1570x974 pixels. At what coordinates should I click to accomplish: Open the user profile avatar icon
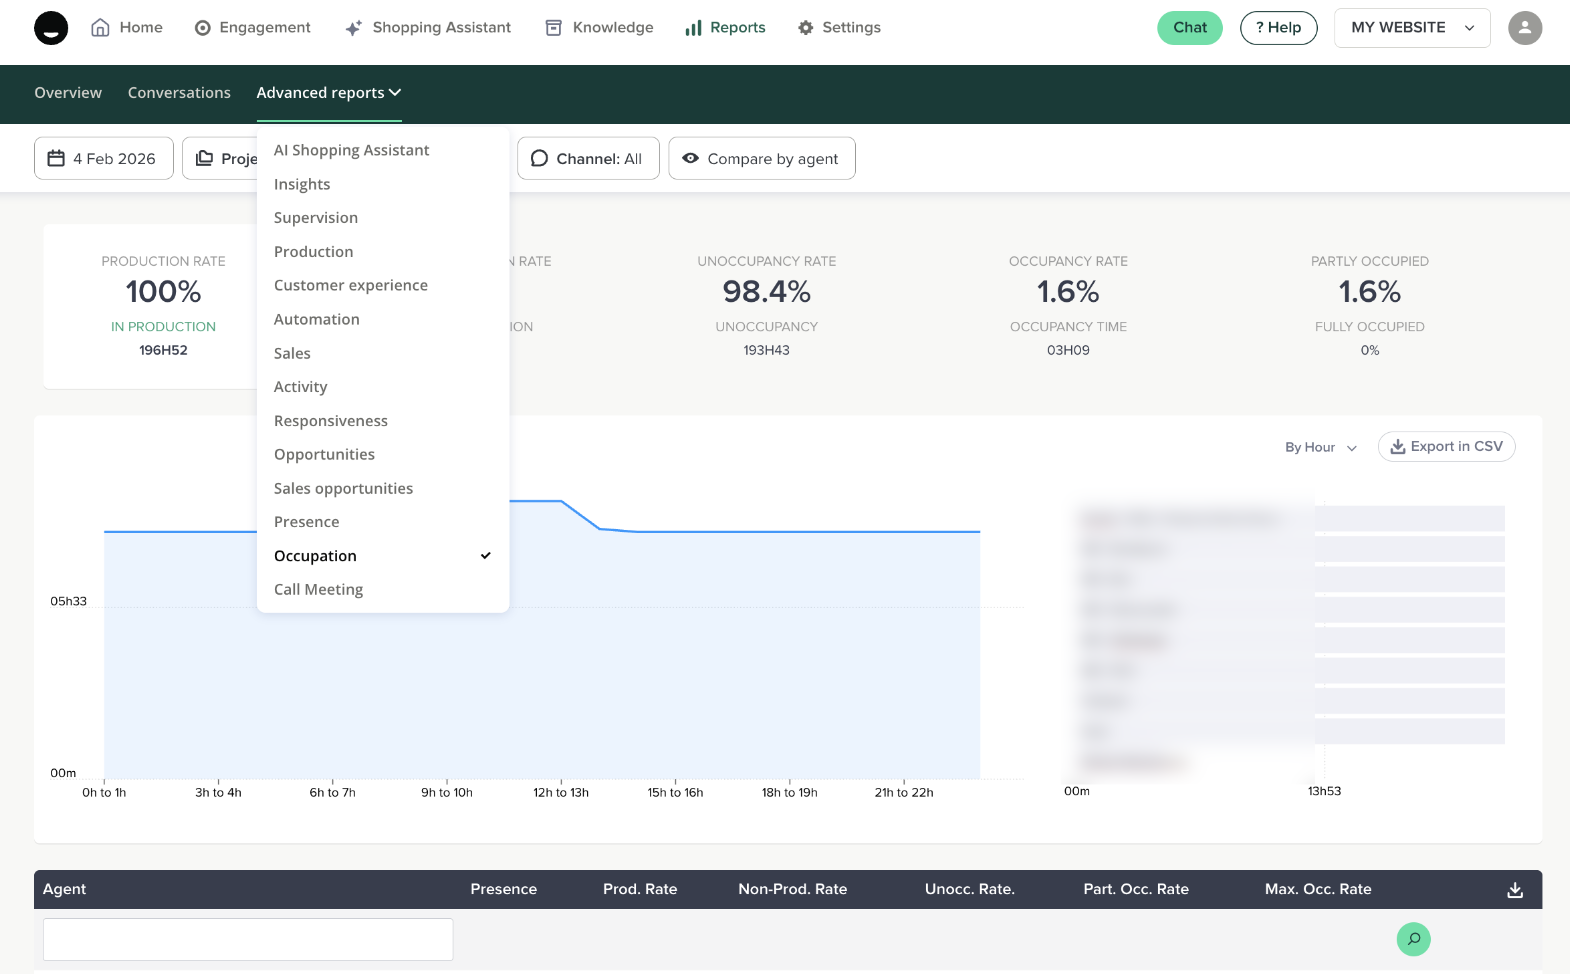1524,28
